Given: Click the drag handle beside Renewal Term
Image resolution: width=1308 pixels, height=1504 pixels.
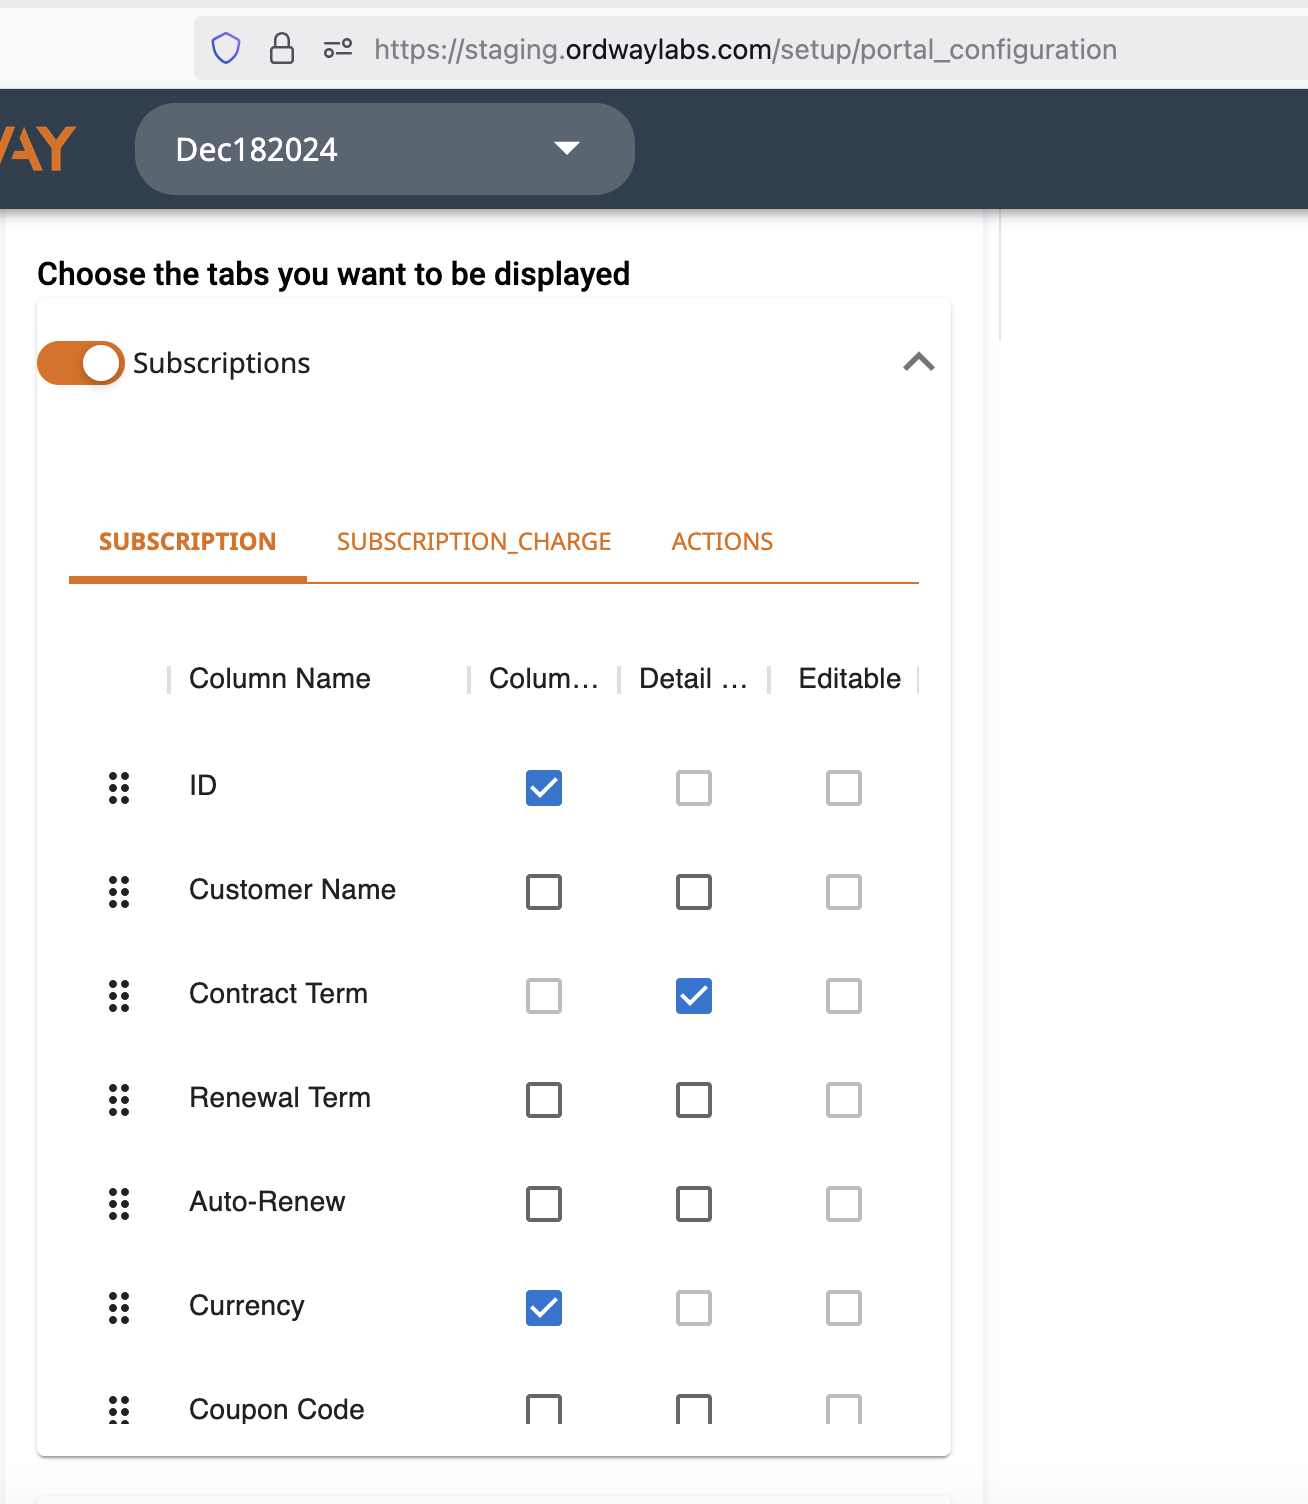Looking at the screenshot, I should [119, 1100].
